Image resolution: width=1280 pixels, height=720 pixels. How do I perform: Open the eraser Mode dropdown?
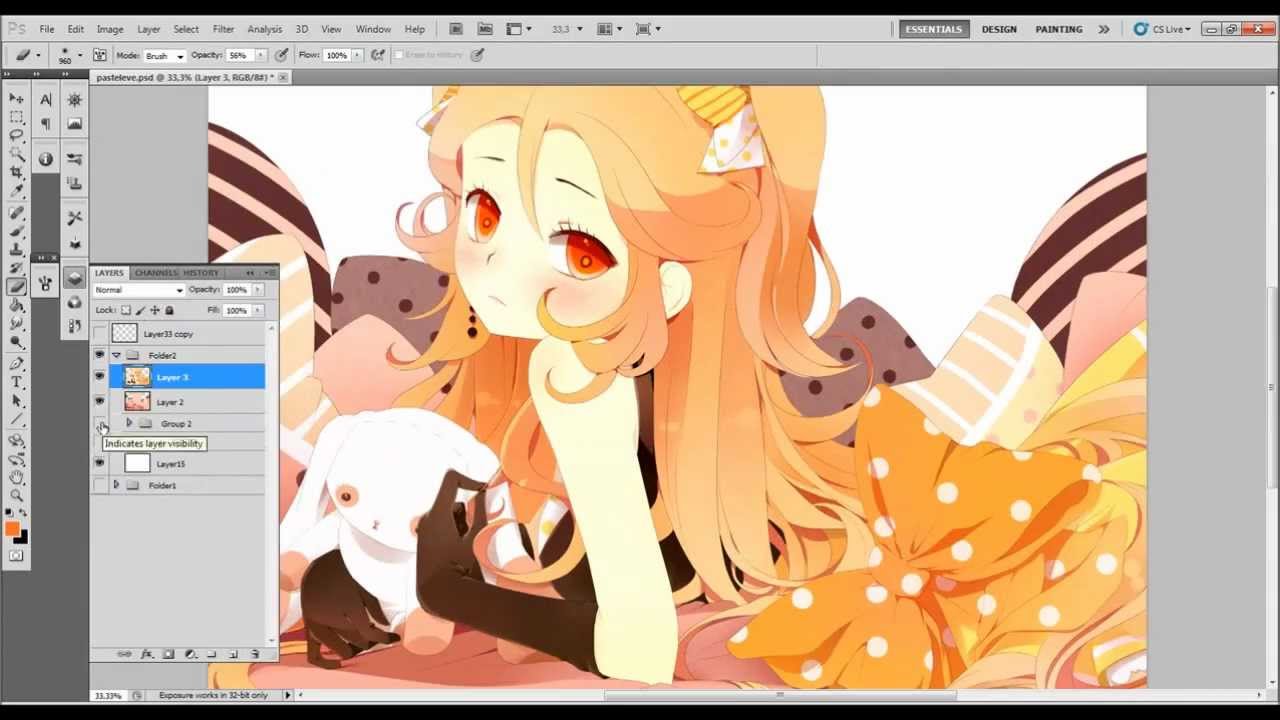(x=164, y=55)
